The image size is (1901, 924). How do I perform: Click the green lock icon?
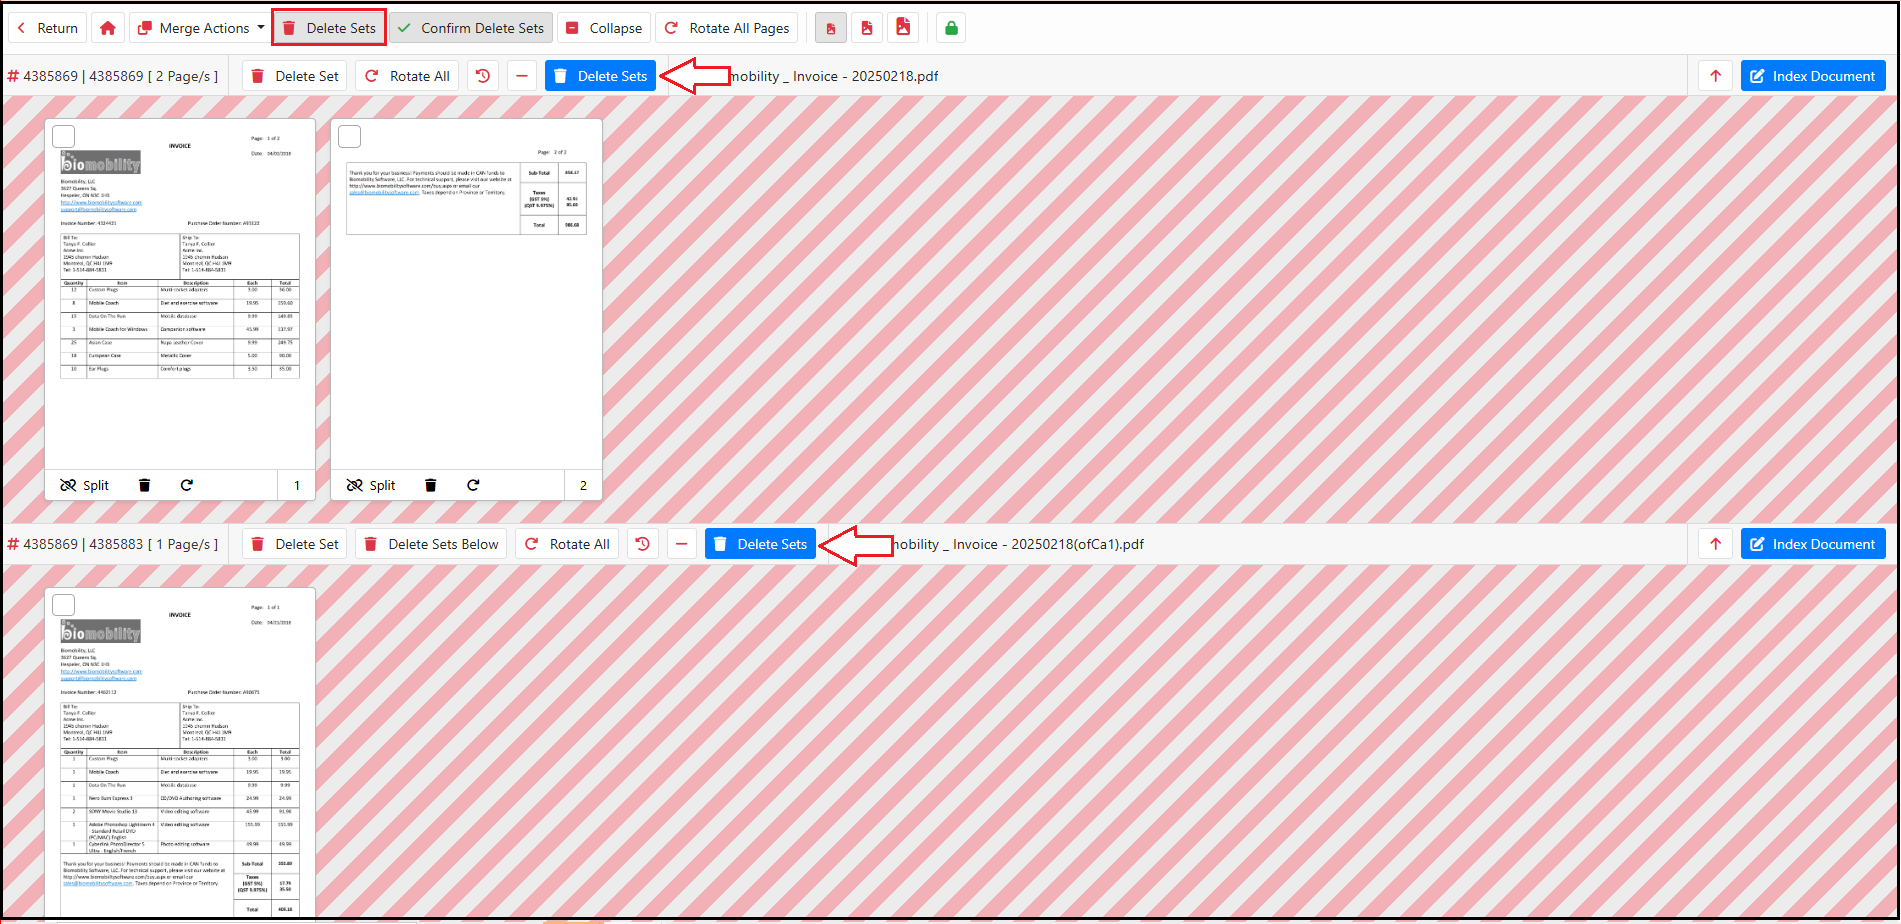(x=951, y=28)
